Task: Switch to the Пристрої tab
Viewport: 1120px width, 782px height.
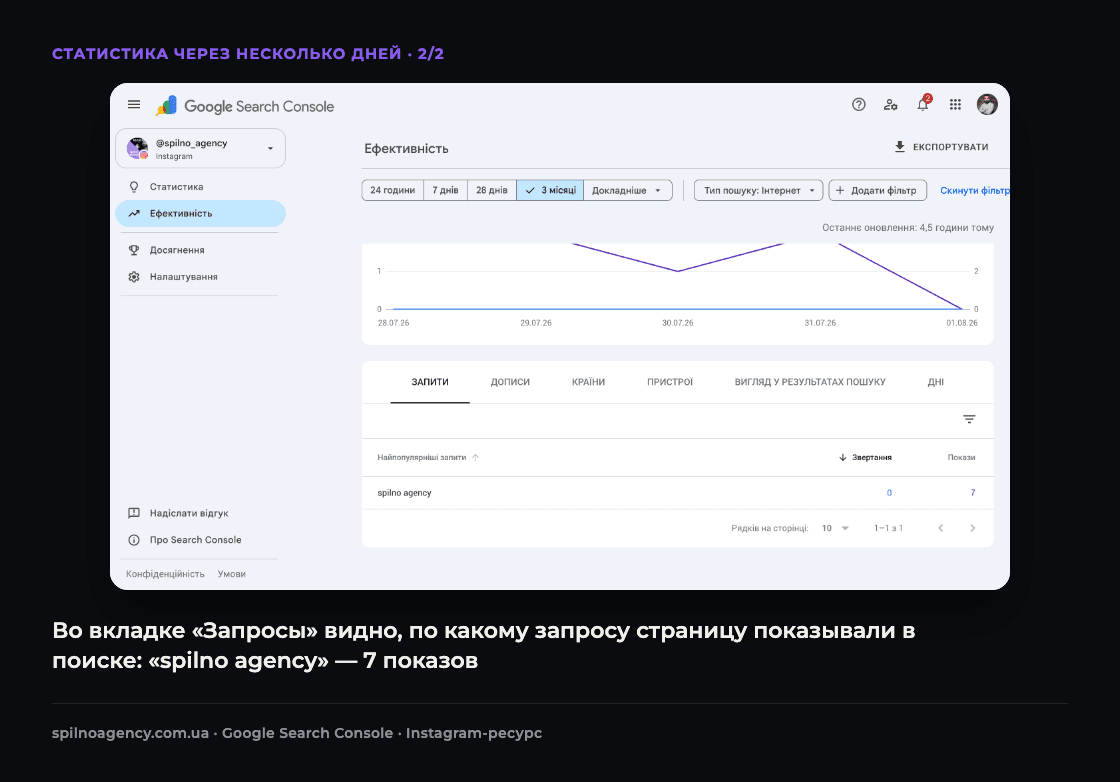Action: [670, 382]
